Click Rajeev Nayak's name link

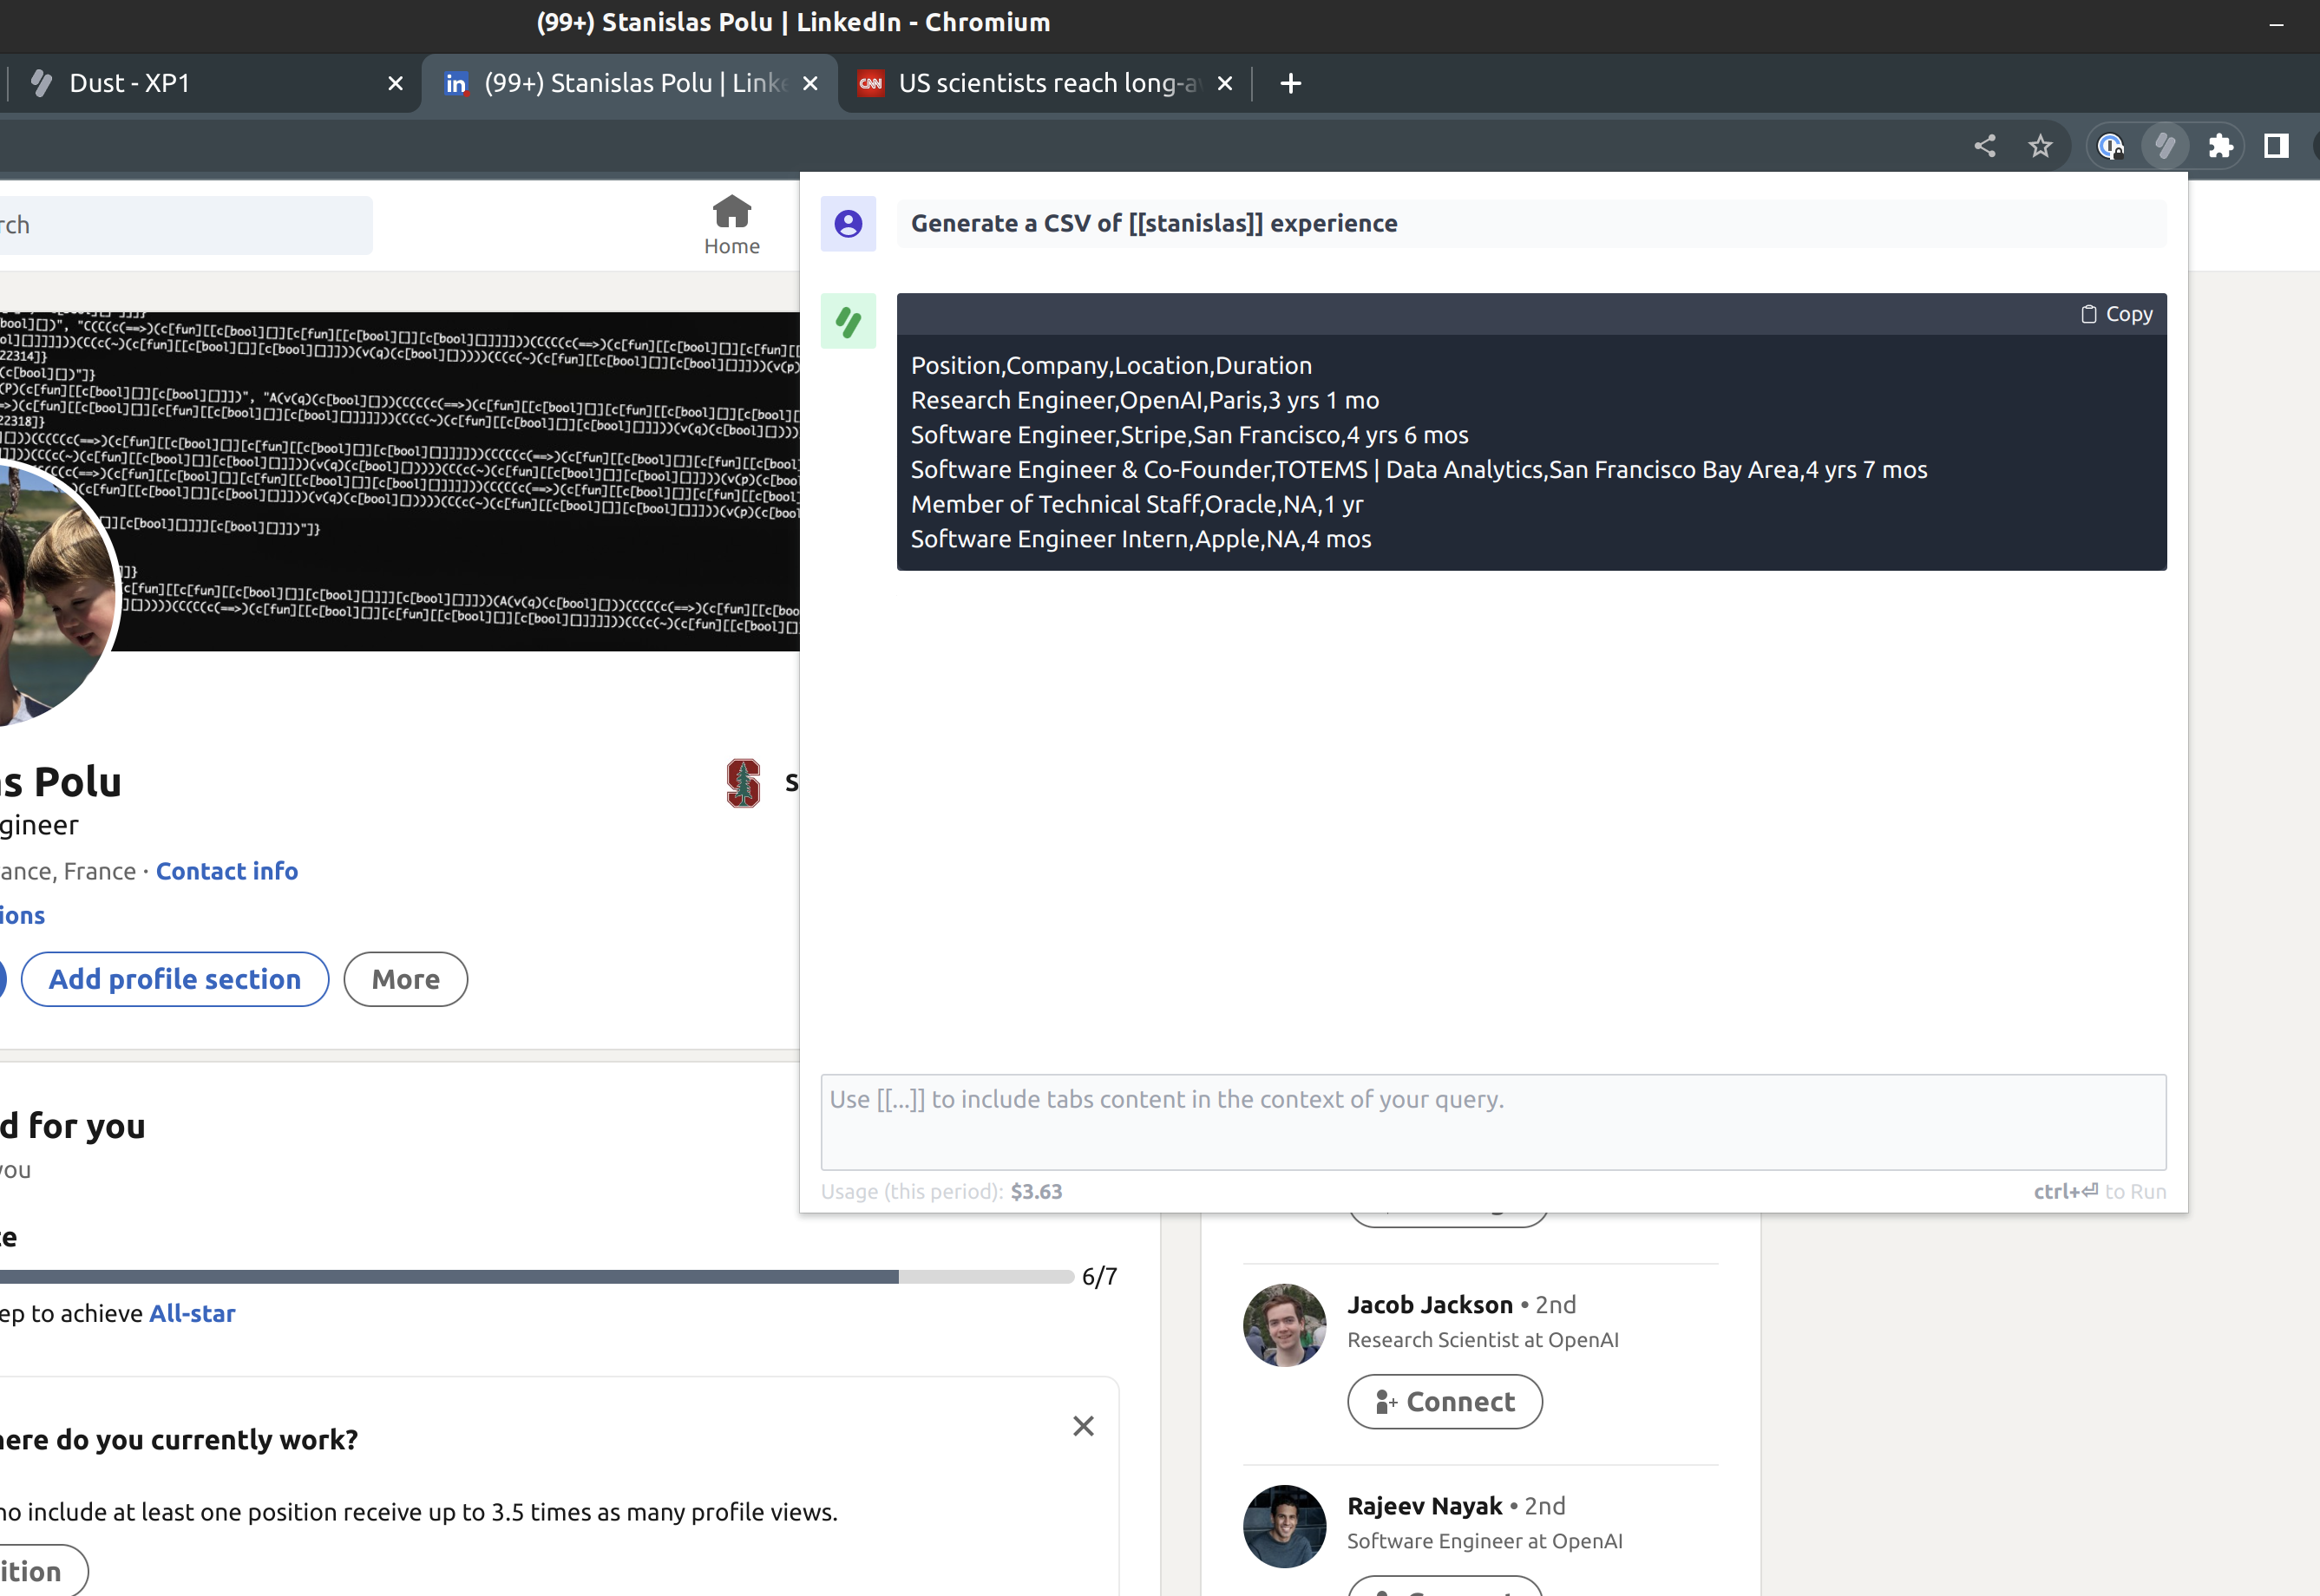(1425, 1506)
